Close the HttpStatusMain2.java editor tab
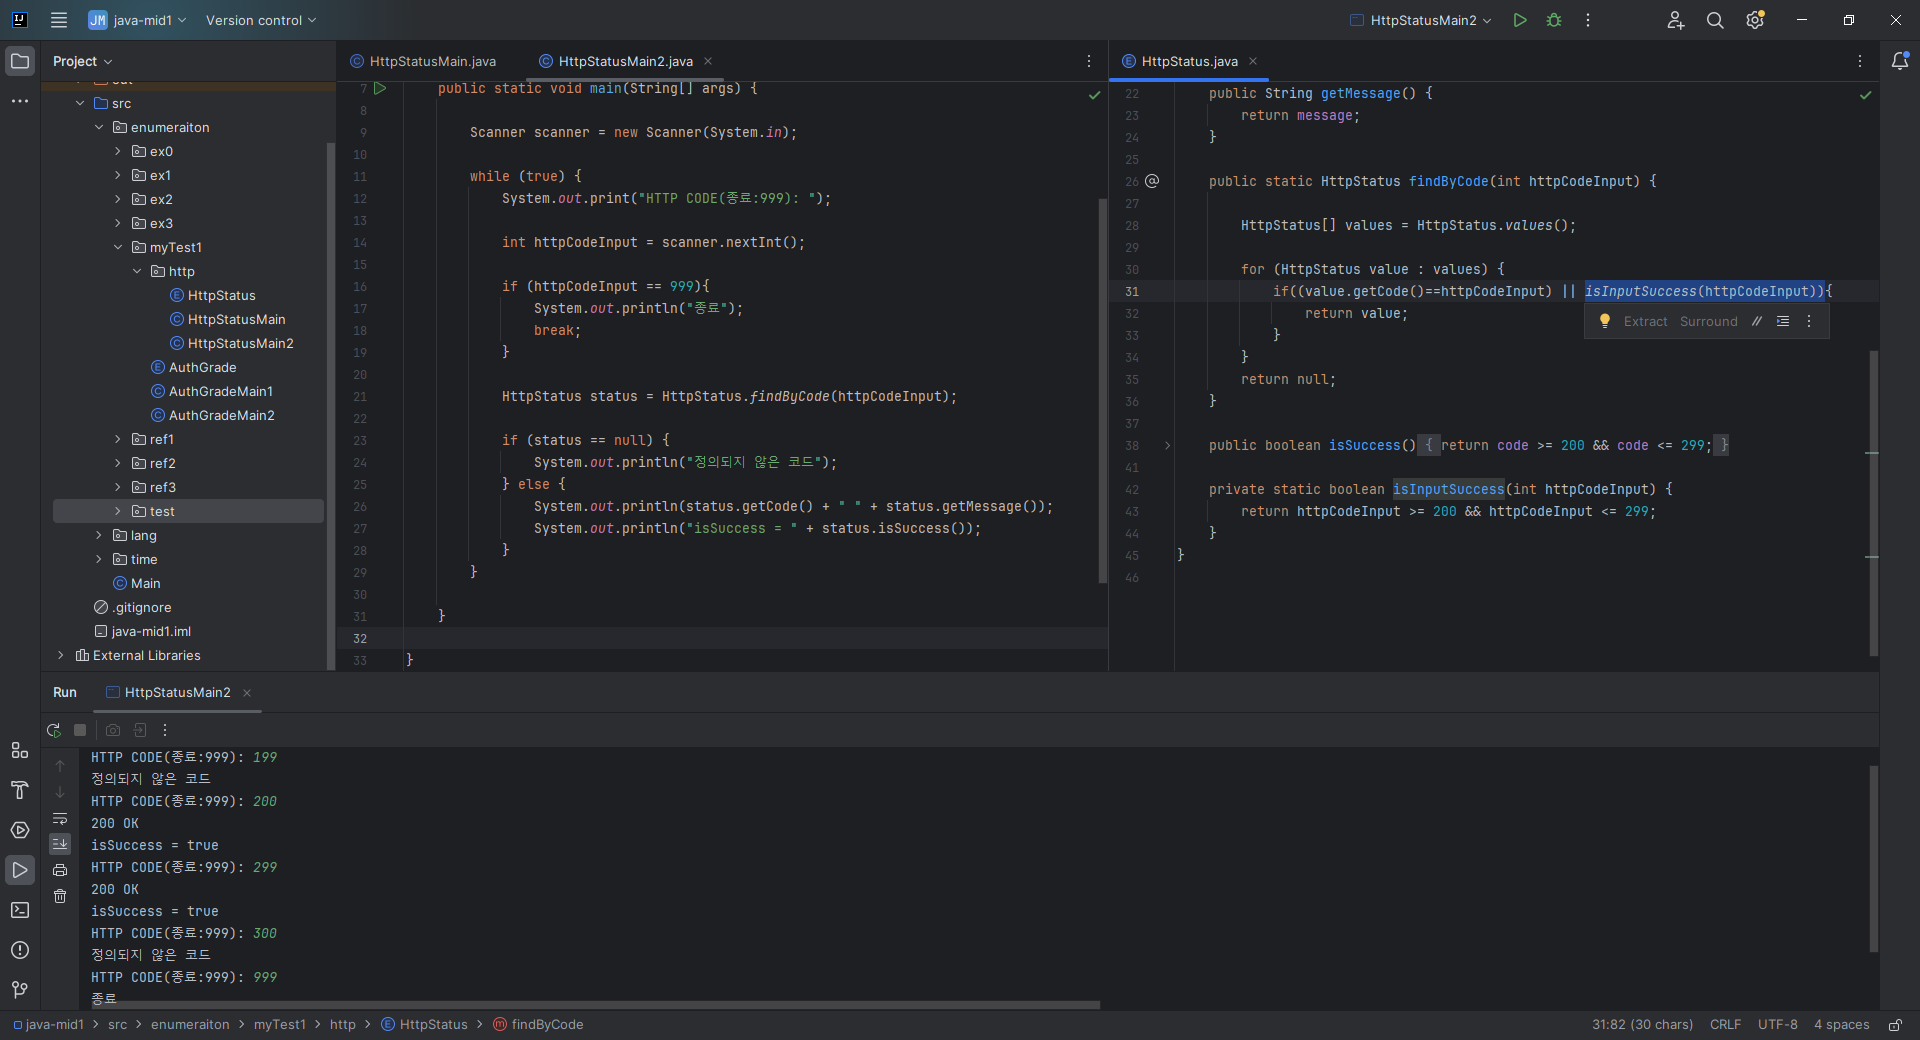The image size is (1920, 1040). click(x=708, y=61)
